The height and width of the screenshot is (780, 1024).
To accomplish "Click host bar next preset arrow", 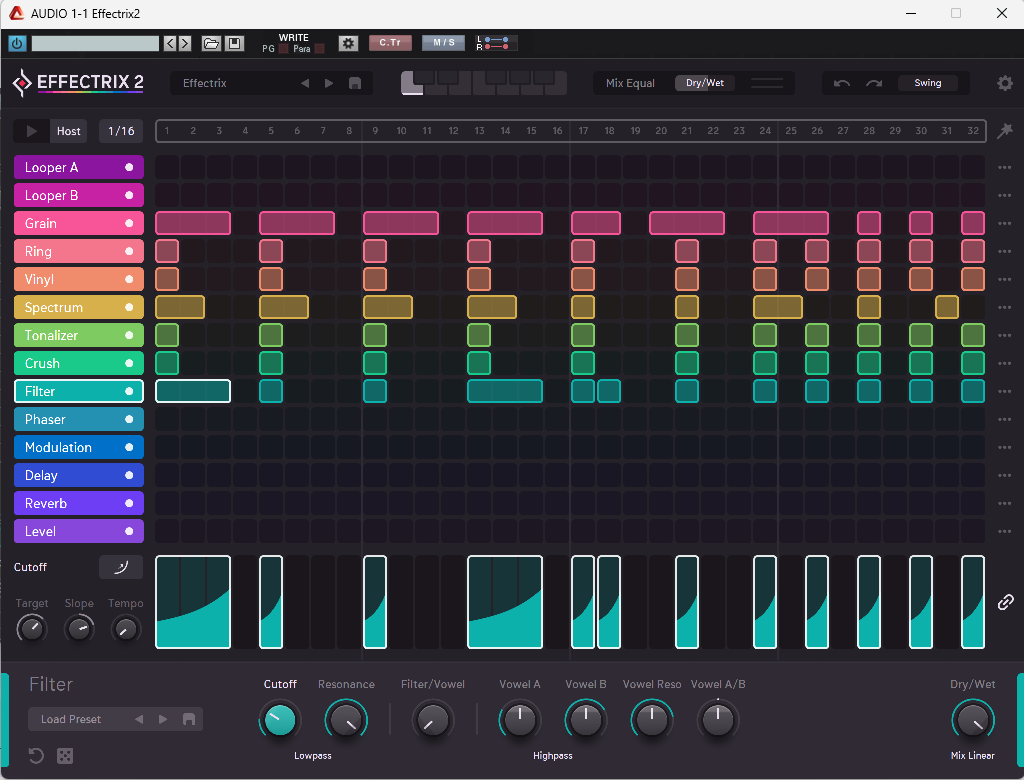I will [185, 44].
